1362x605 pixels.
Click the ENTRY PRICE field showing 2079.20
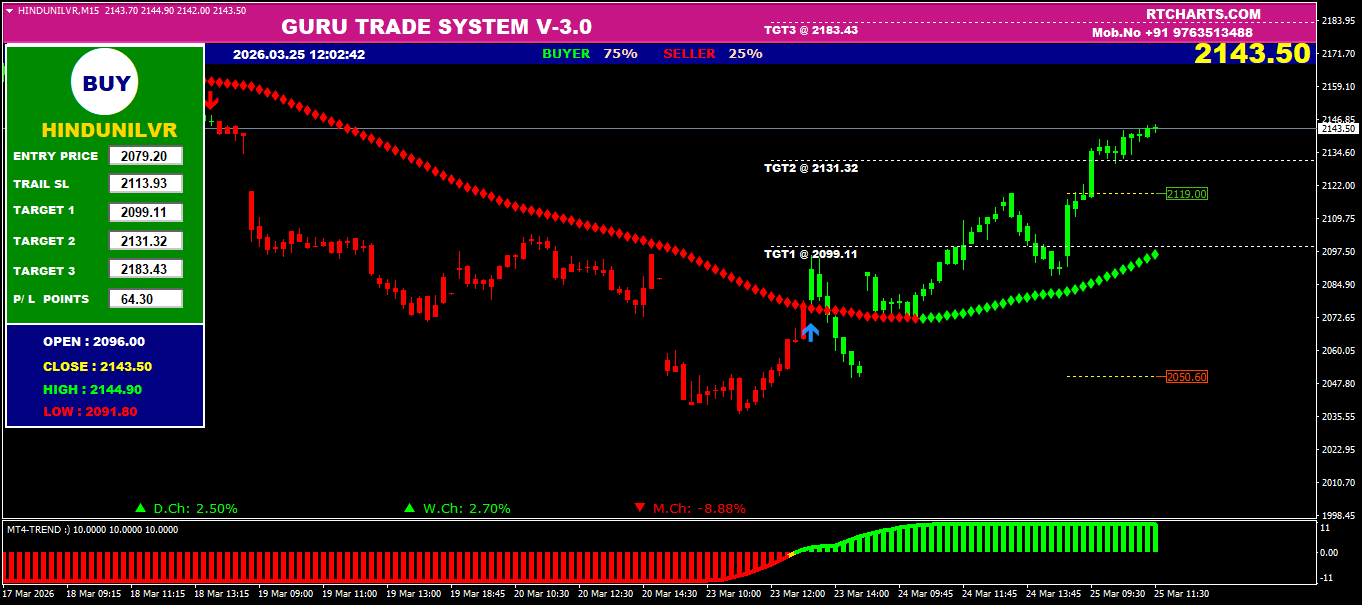[x=145, y=156]
